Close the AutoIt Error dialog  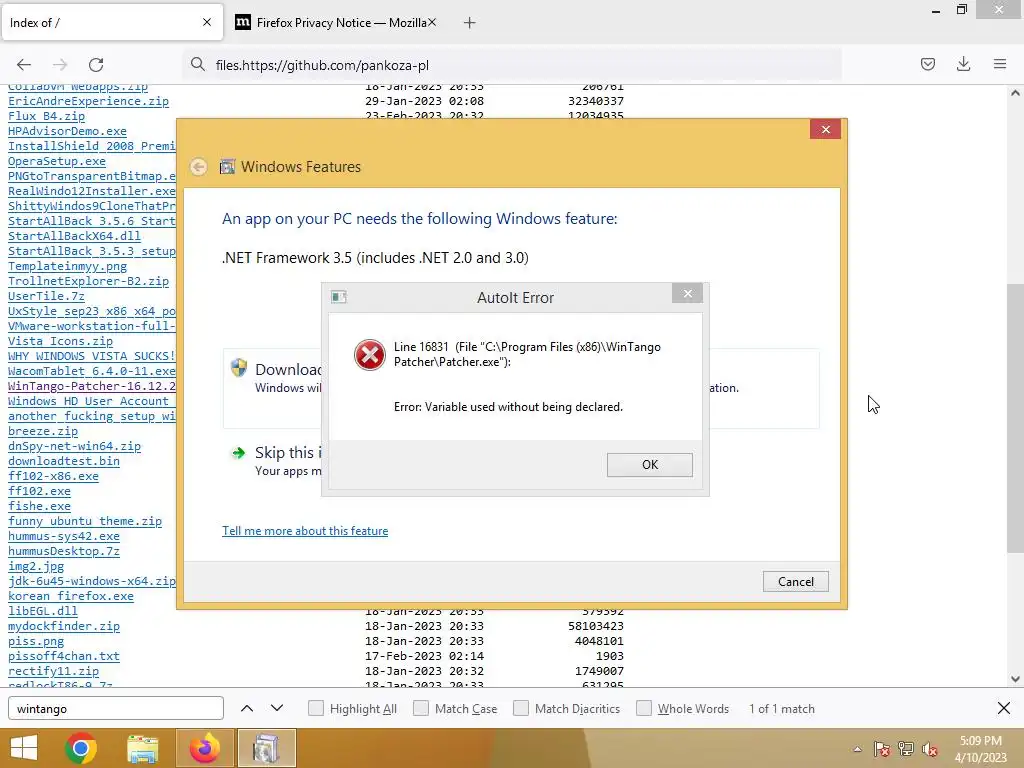pos(687,294)
